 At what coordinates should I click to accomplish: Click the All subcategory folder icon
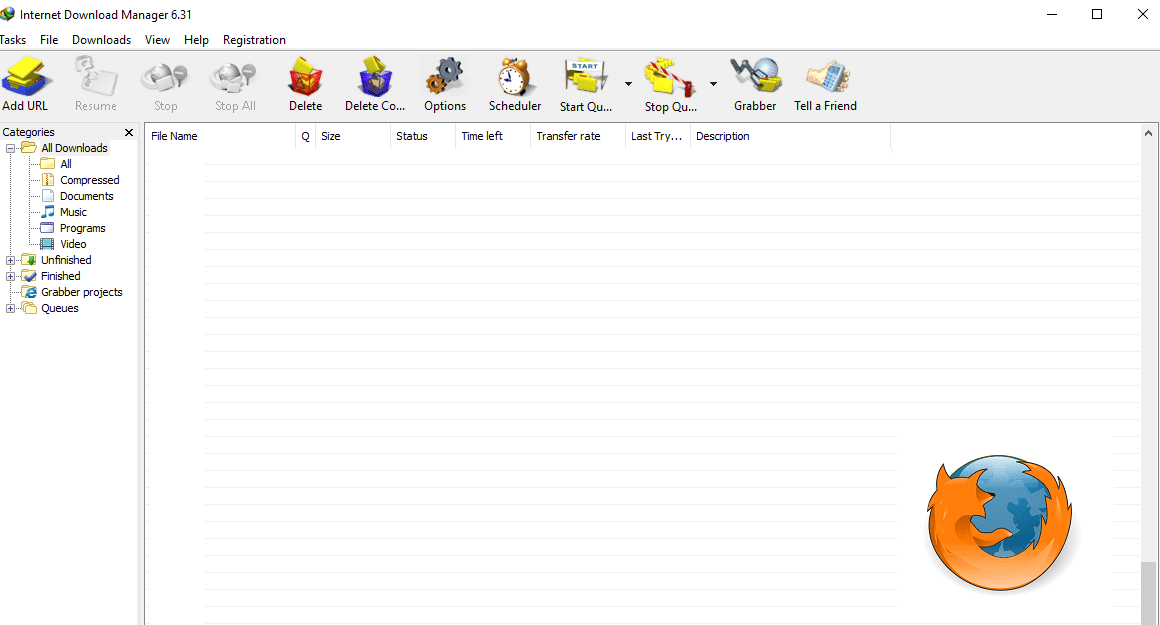[x=48, y=163]
